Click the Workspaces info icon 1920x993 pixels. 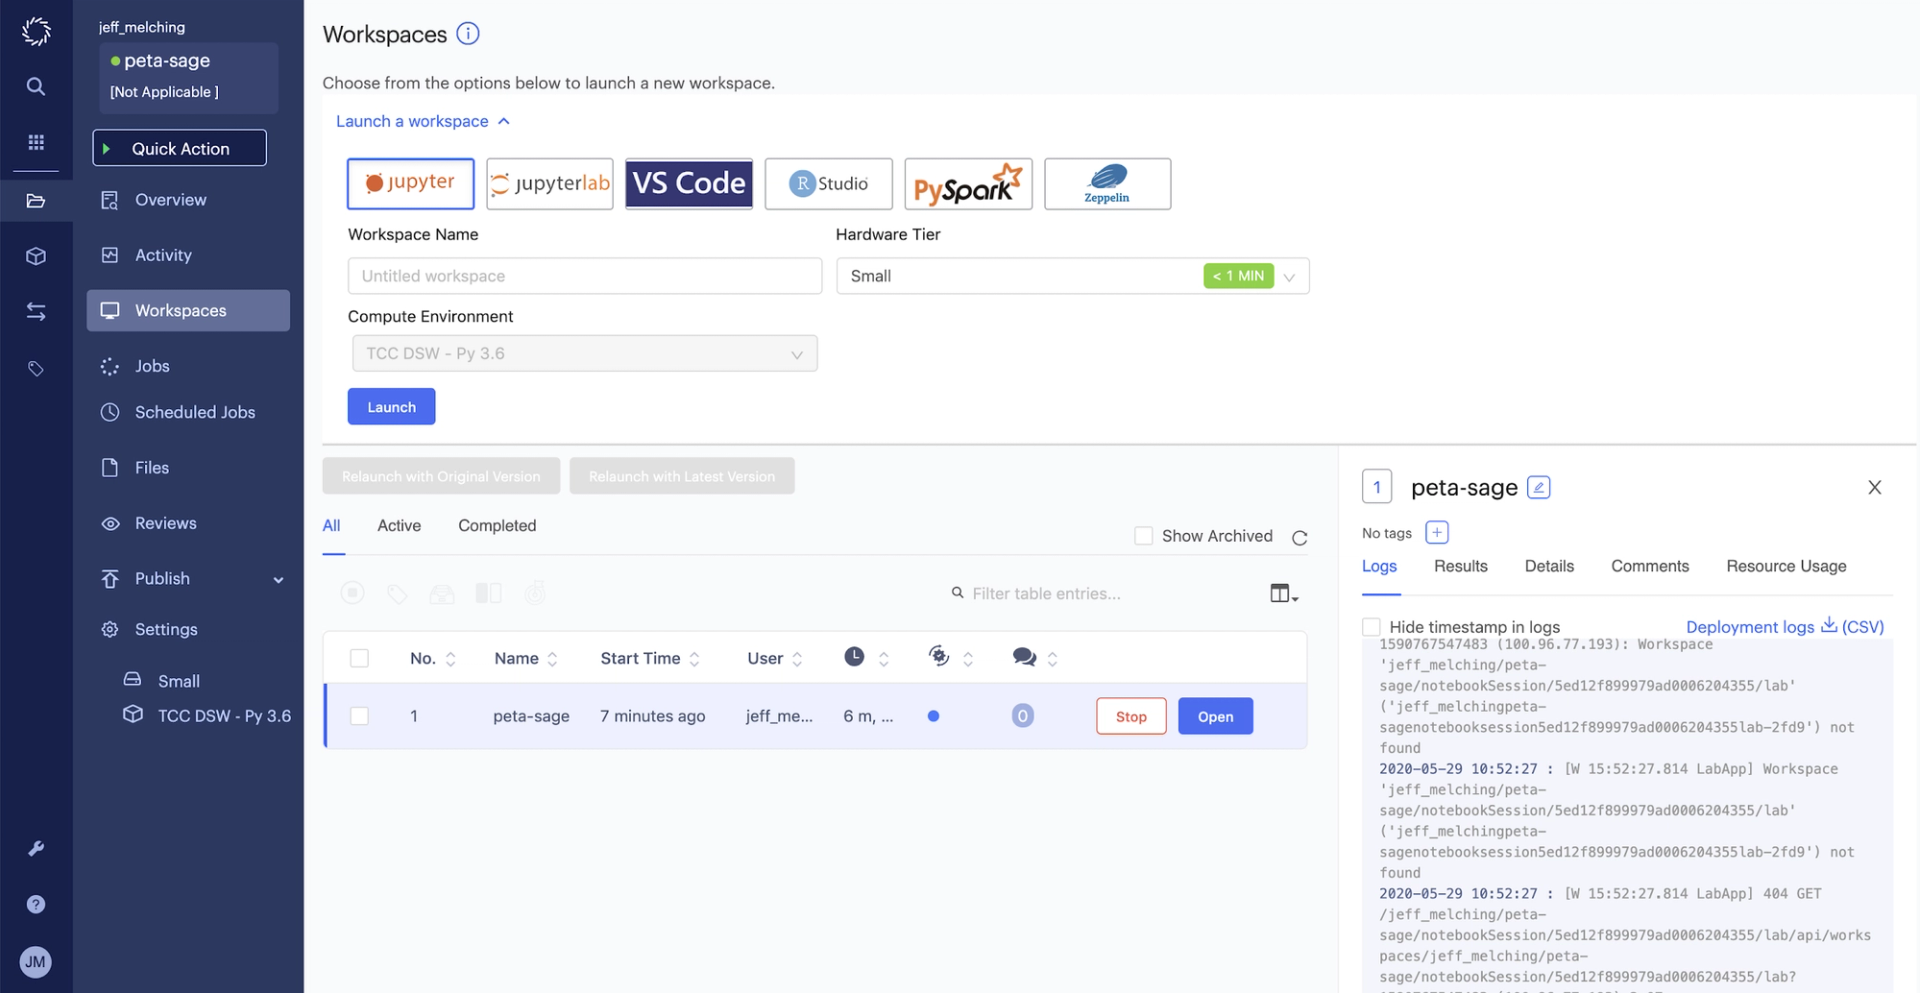468,33
